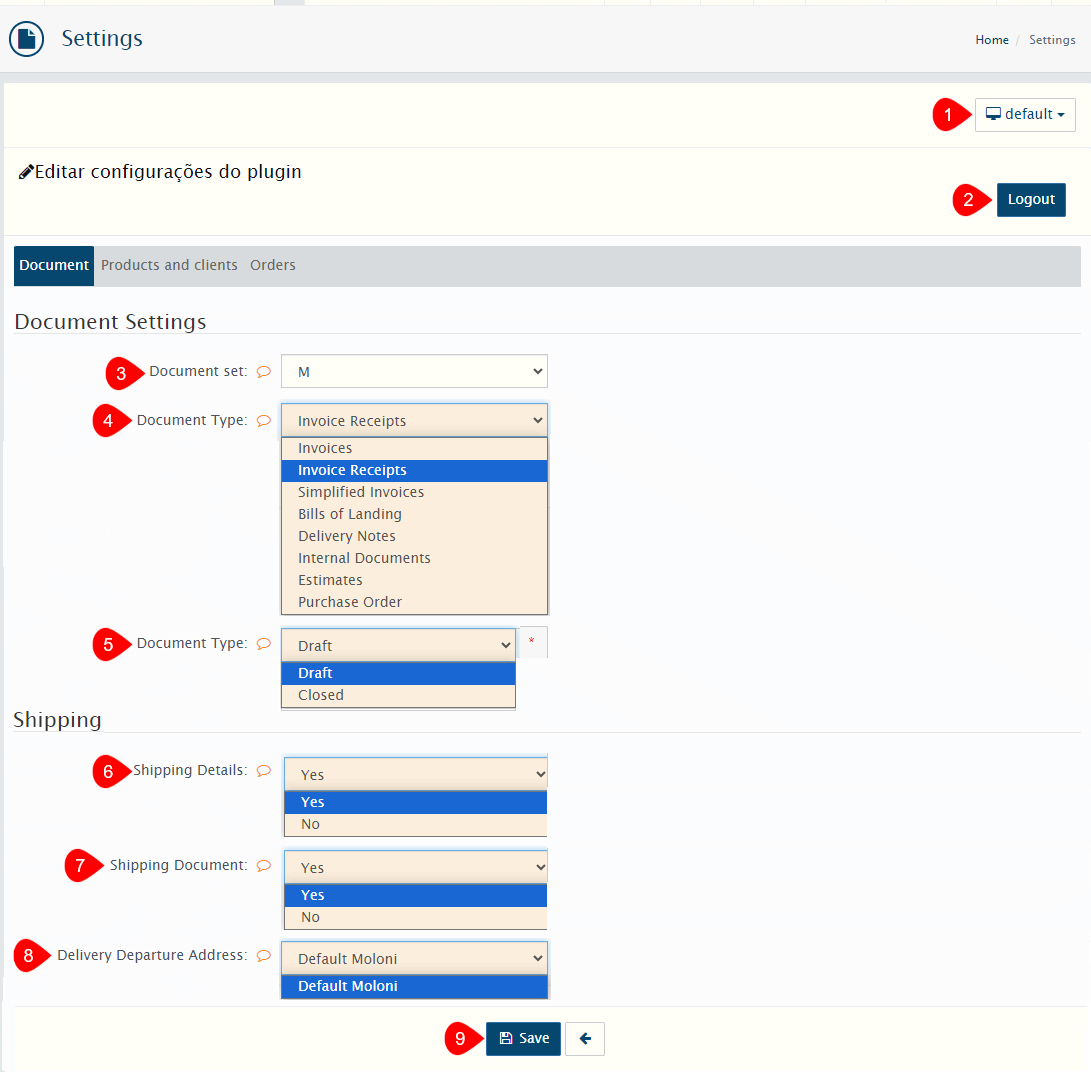Save the plugin settings
Image resolution: width=1091 pixels, height=1072 pixels.
[x=524, y=1039]
